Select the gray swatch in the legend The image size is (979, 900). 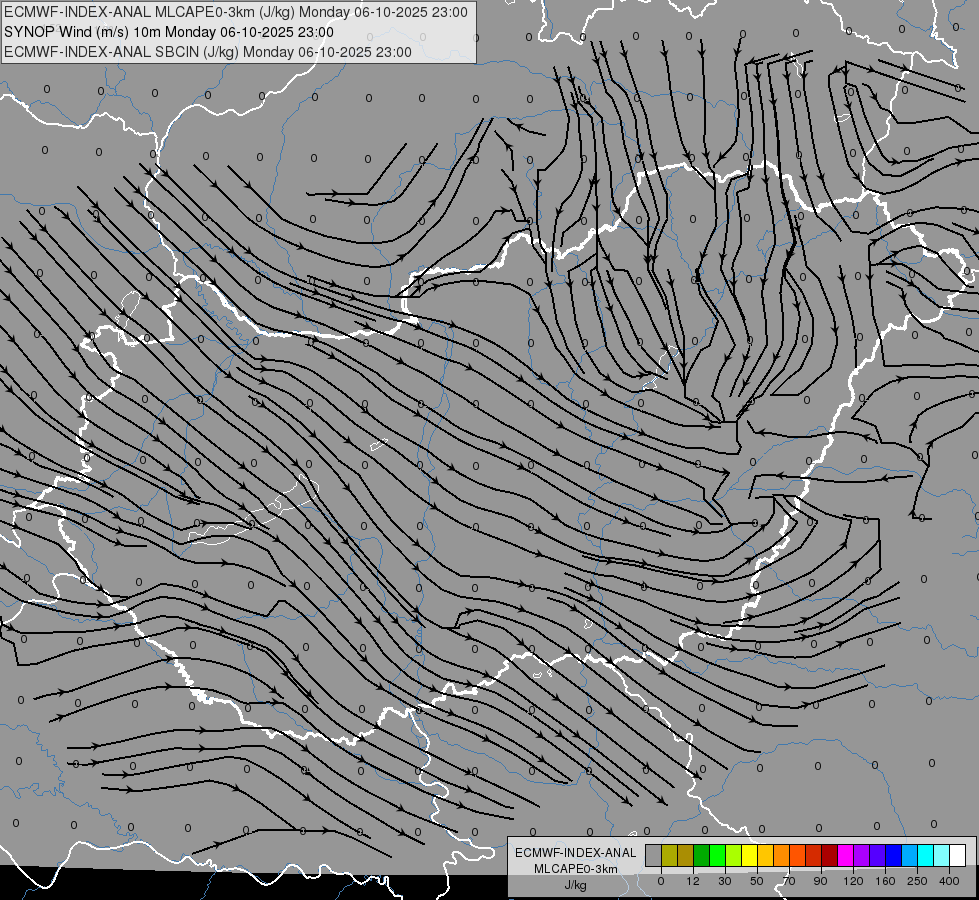coord(654,856)
